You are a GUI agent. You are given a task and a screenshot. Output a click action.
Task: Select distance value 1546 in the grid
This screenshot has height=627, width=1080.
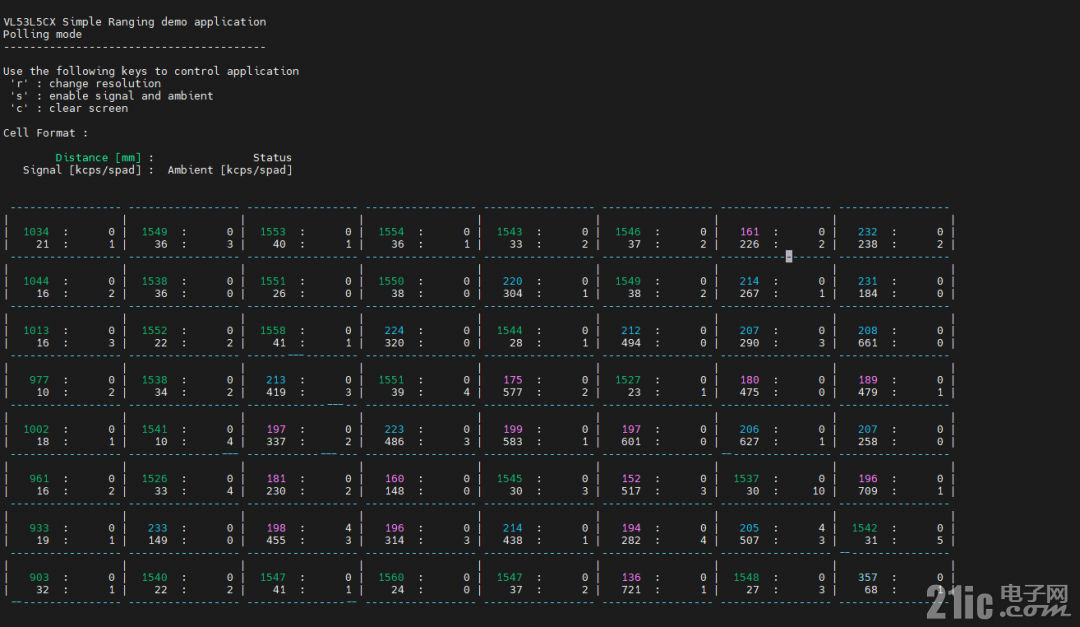click(628, 232)
